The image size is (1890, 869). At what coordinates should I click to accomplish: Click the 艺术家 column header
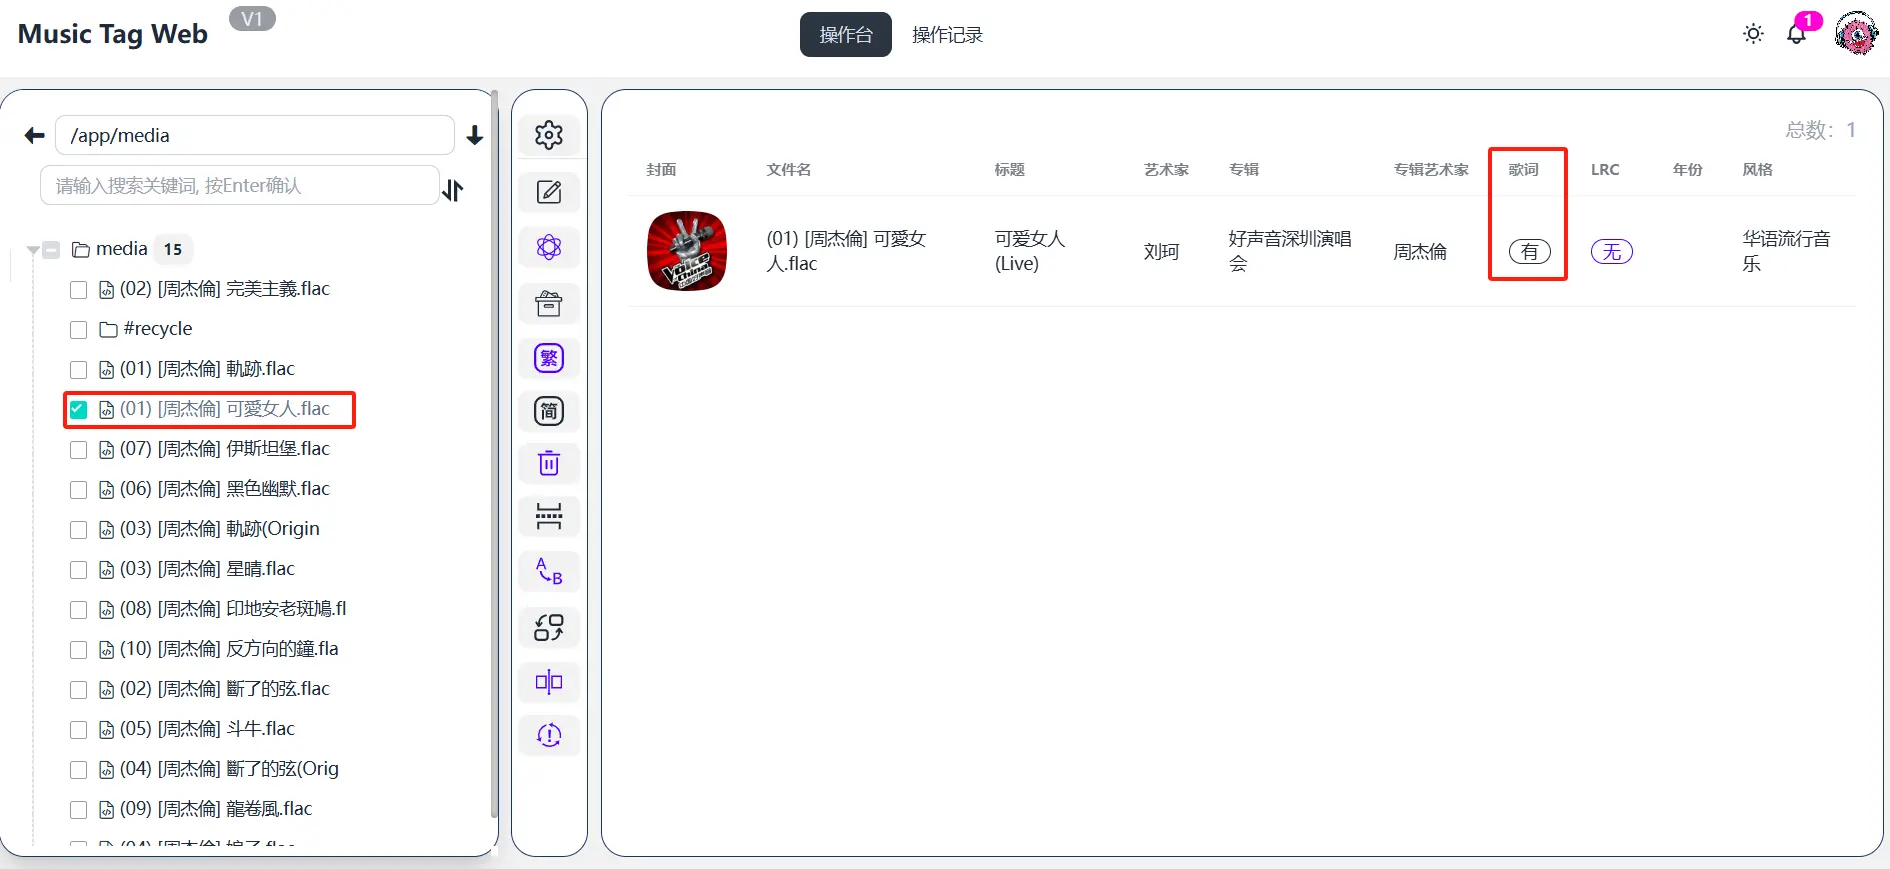coord(1167,170)
